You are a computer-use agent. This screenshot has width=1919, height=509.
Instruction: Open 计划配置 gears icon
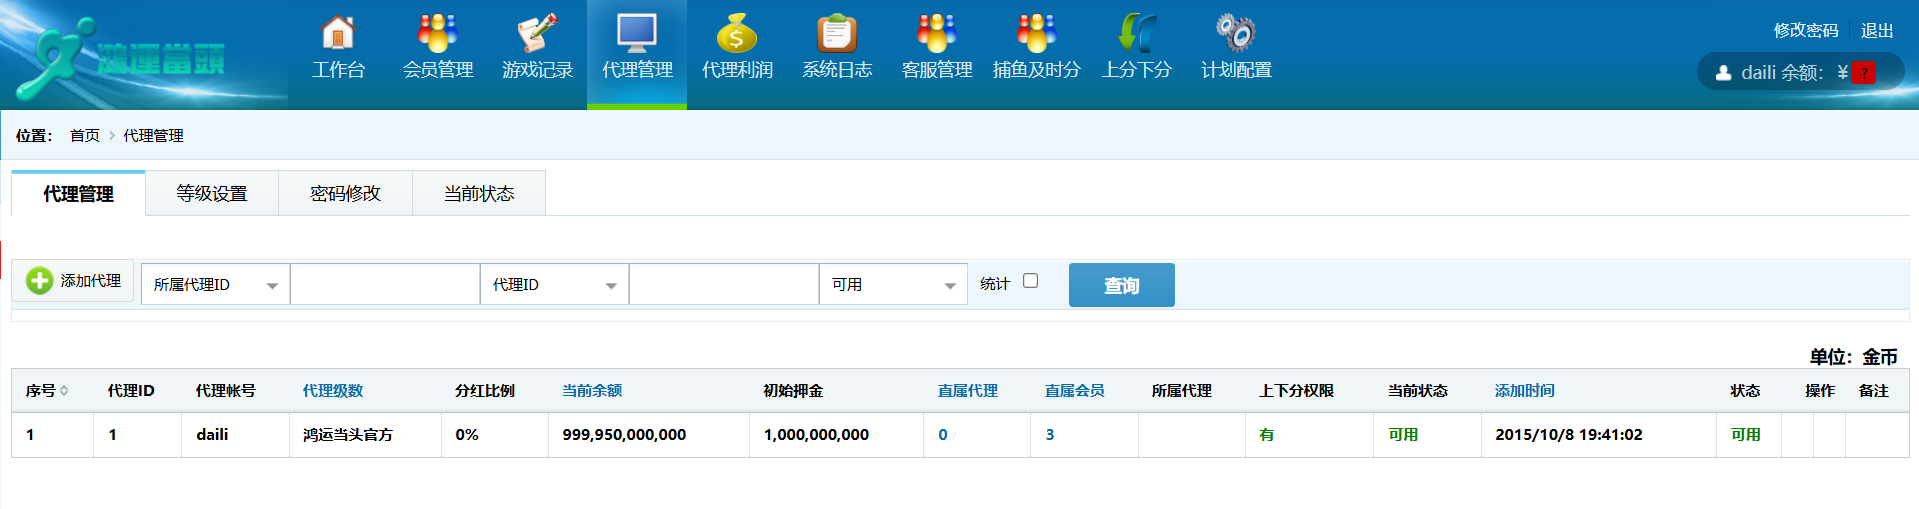pyautogui.click(x=1236, y=35)
